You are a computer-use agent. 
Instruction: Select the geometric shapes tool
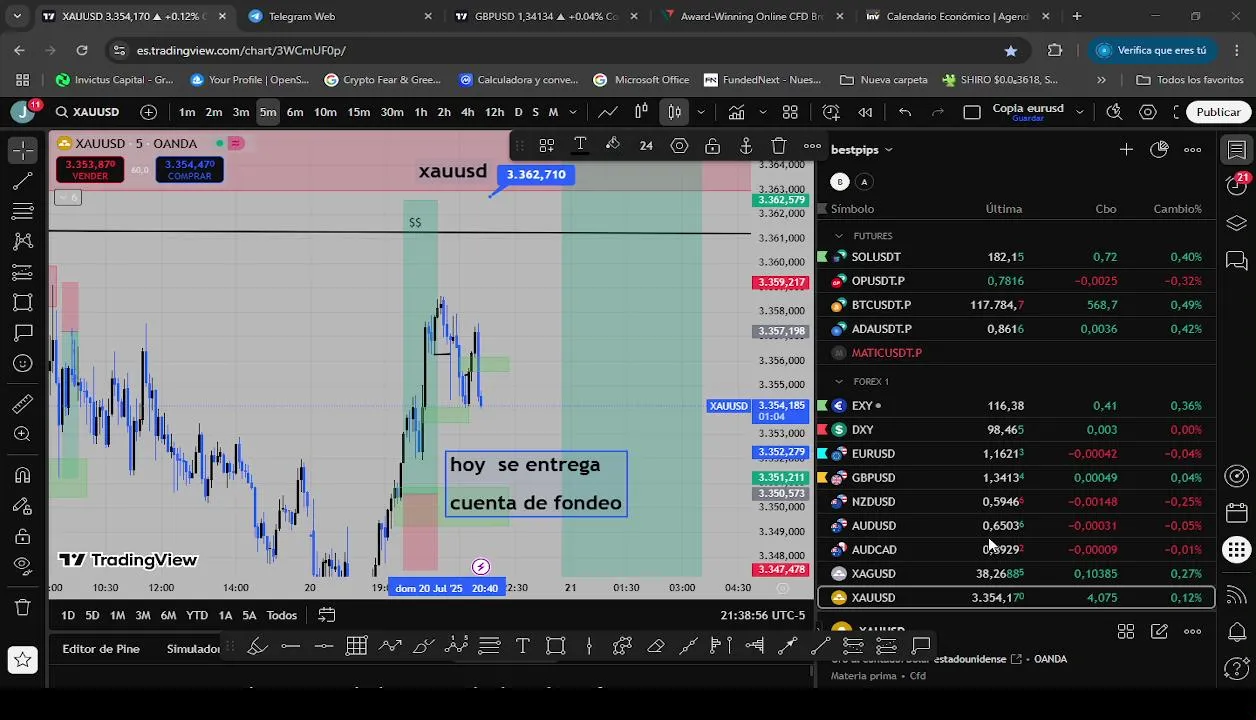[23, 302]
